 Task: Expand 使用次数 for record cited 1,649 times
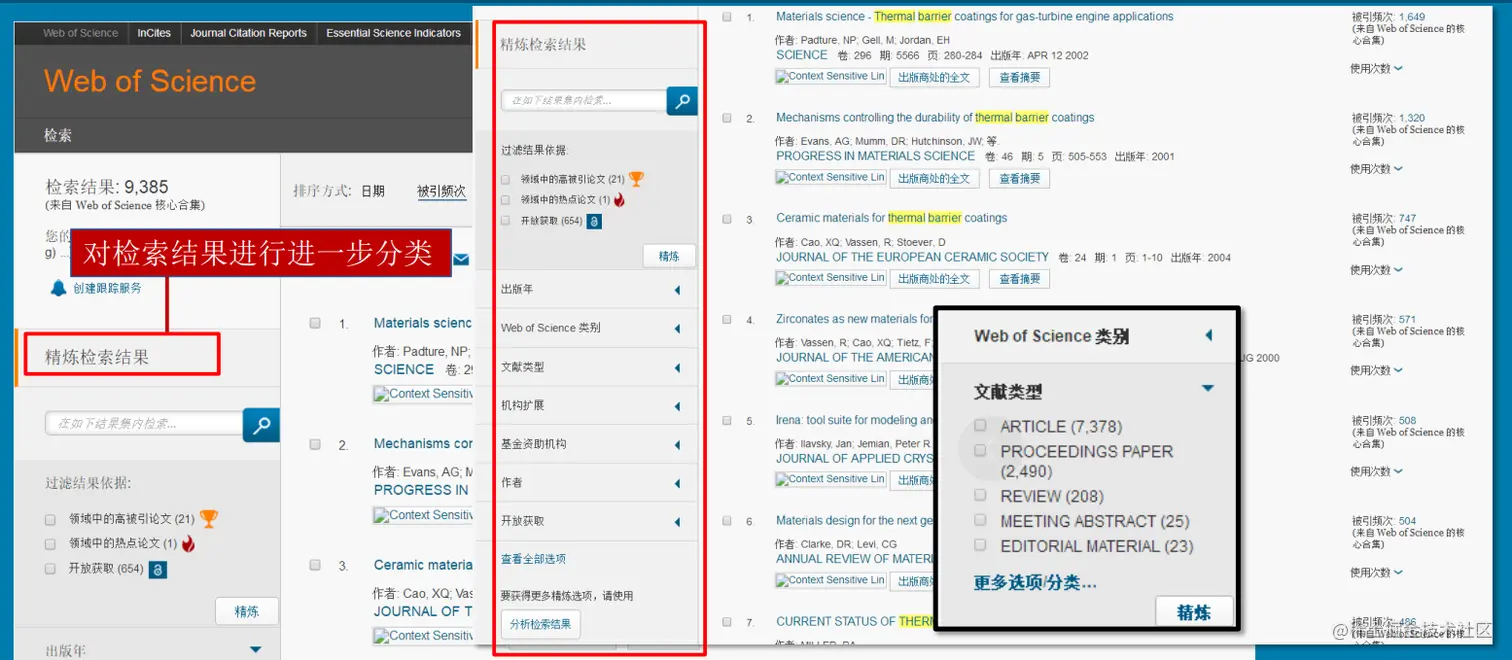click(x=1377, y=68)
